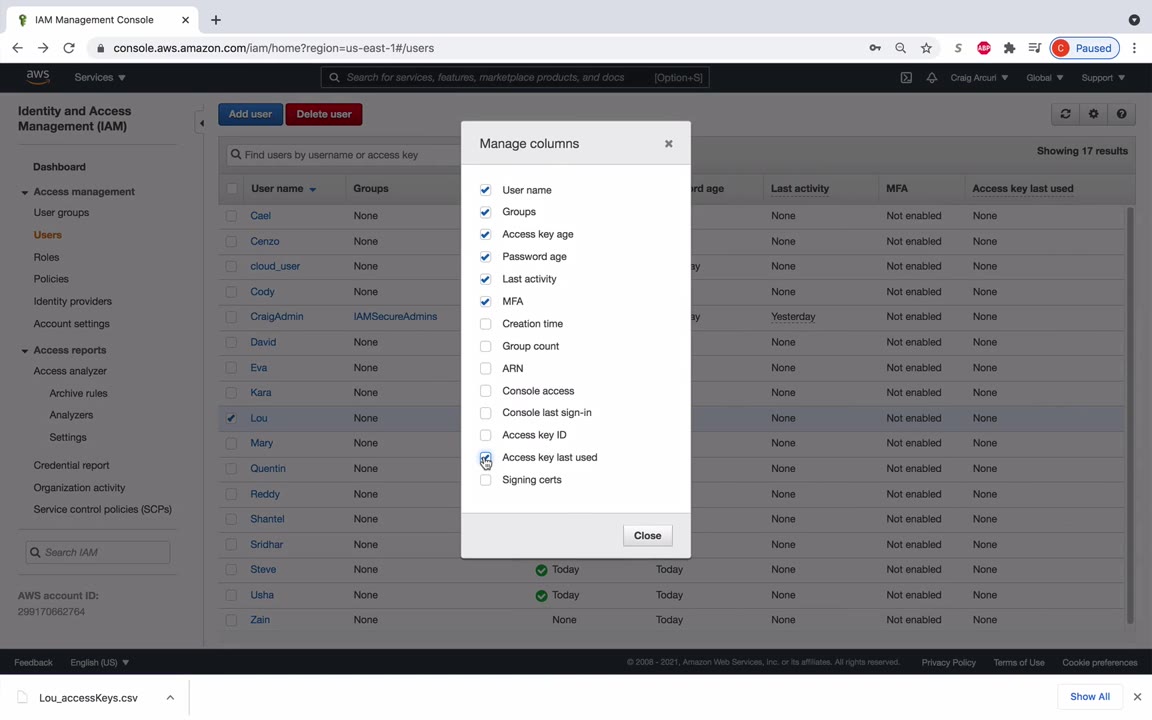
Task: Collapse the Access reports section
Action: coord(24,351)
